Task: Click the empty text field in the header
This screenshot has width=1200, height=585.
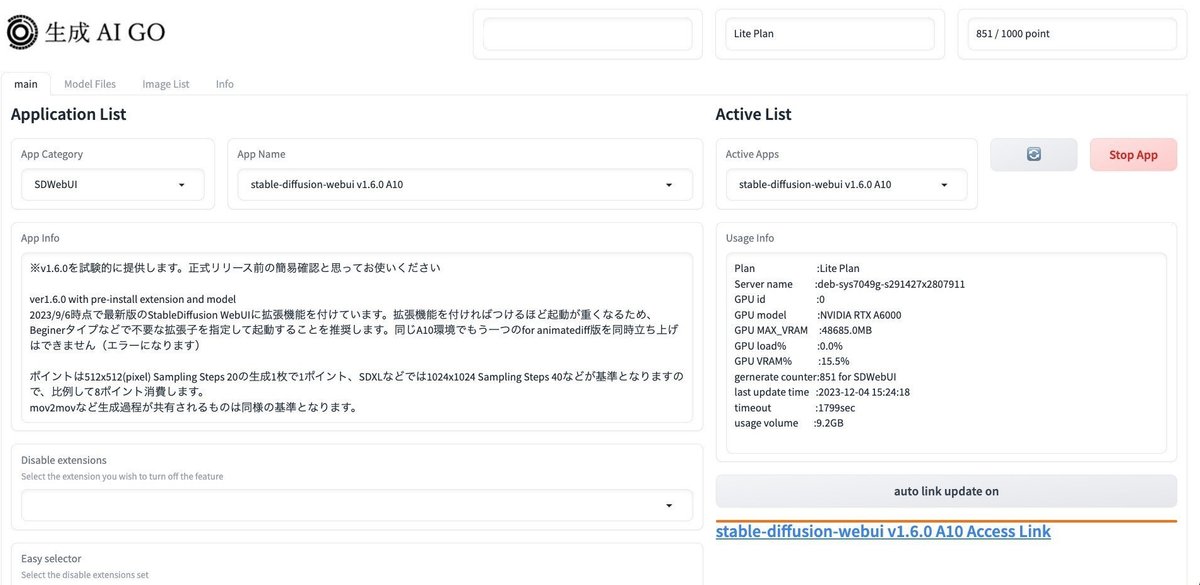Action: coord(587,34)
